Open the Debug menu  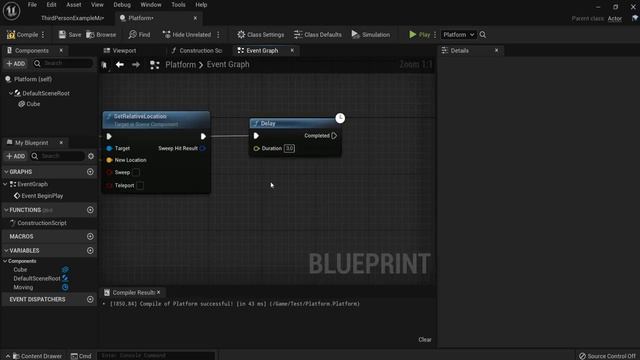122,5
